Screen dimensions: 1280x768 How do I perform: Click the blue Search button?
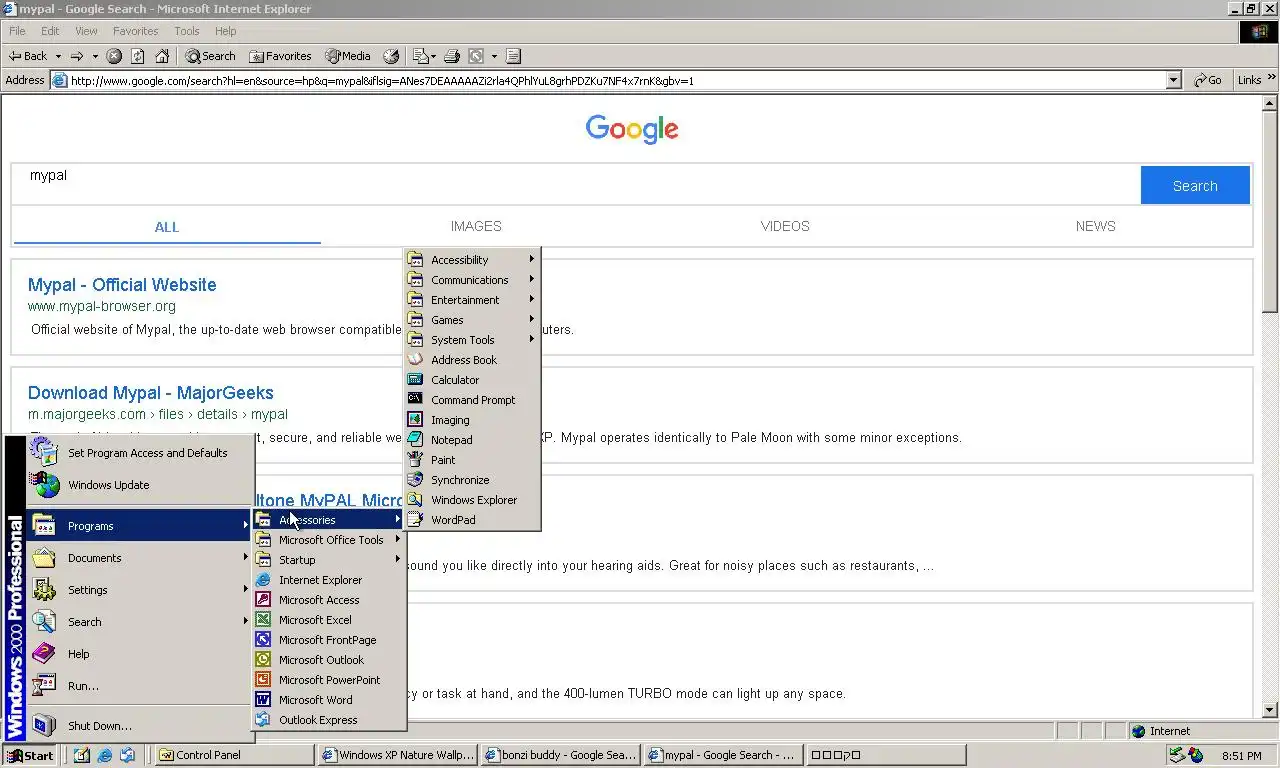click(1195, 185)
